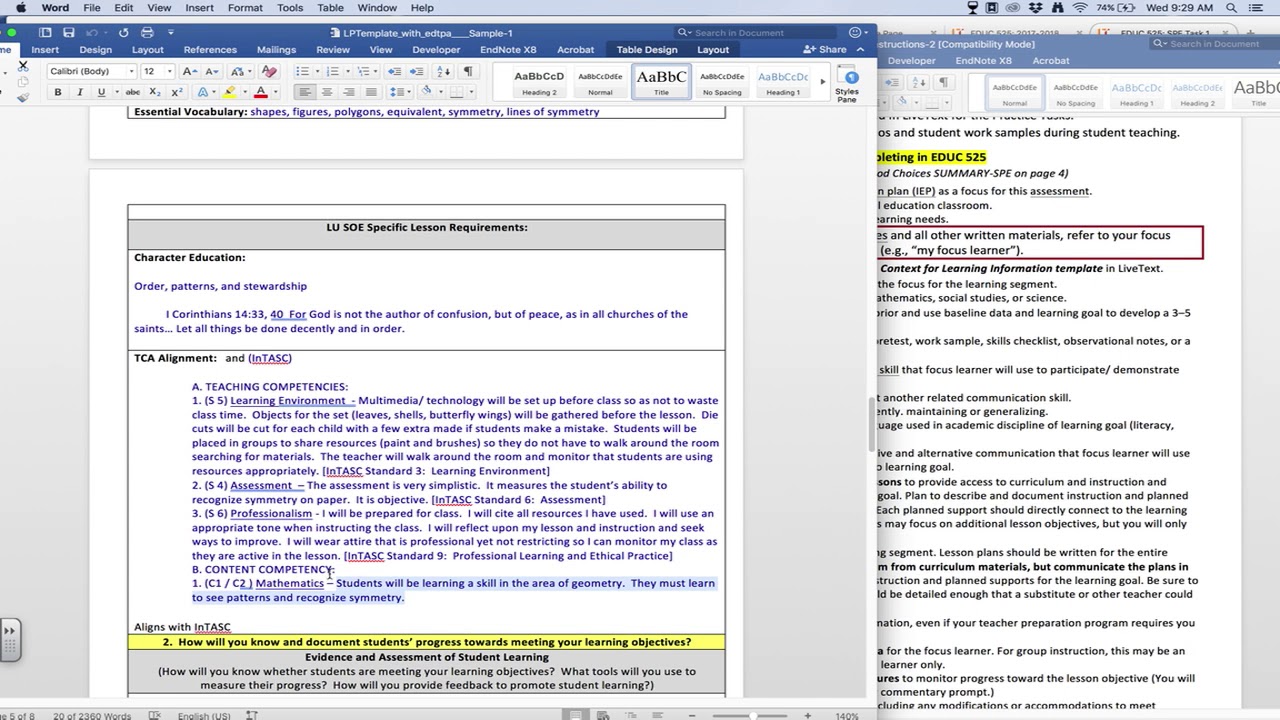The height and width of the screenshot is (720, 1280).
Task: Open the Tools menu in the menu bar
Action: coord(290,8)
